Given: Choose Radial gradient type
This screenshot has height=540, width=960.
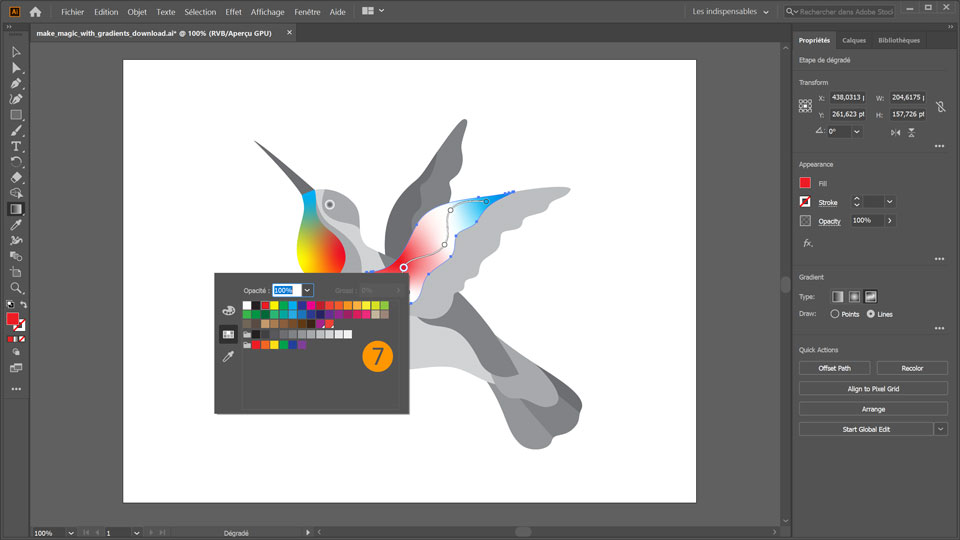Looking at the screenshot, I should 854,297.
